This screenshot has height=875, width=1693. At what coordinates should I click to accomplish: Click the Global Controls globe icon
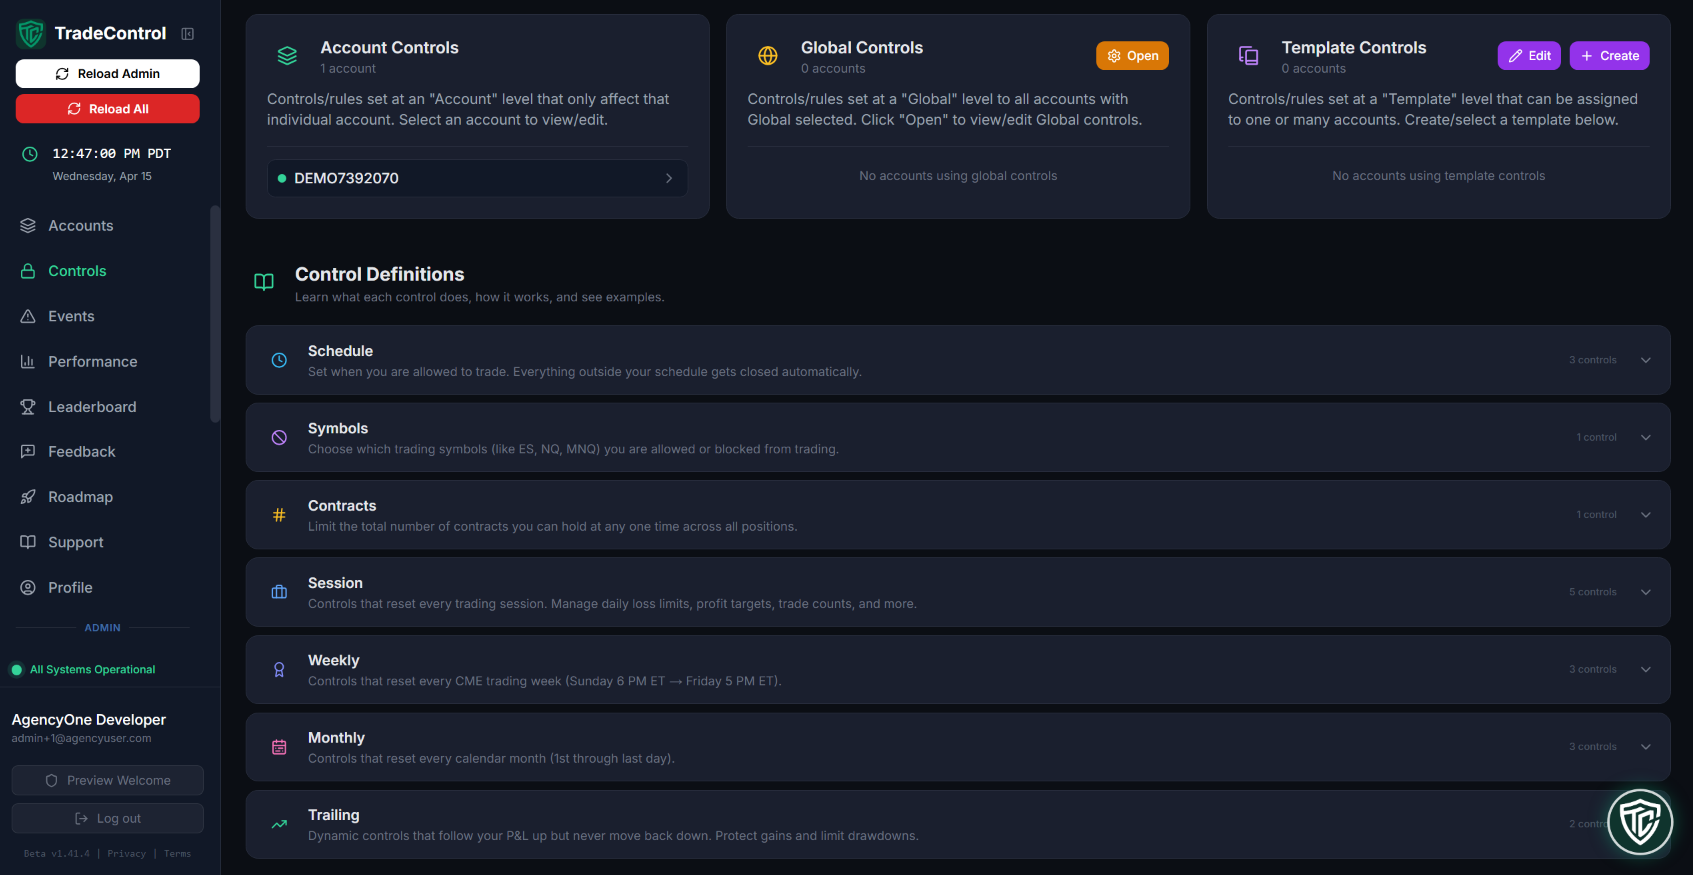tap(768, 56)
